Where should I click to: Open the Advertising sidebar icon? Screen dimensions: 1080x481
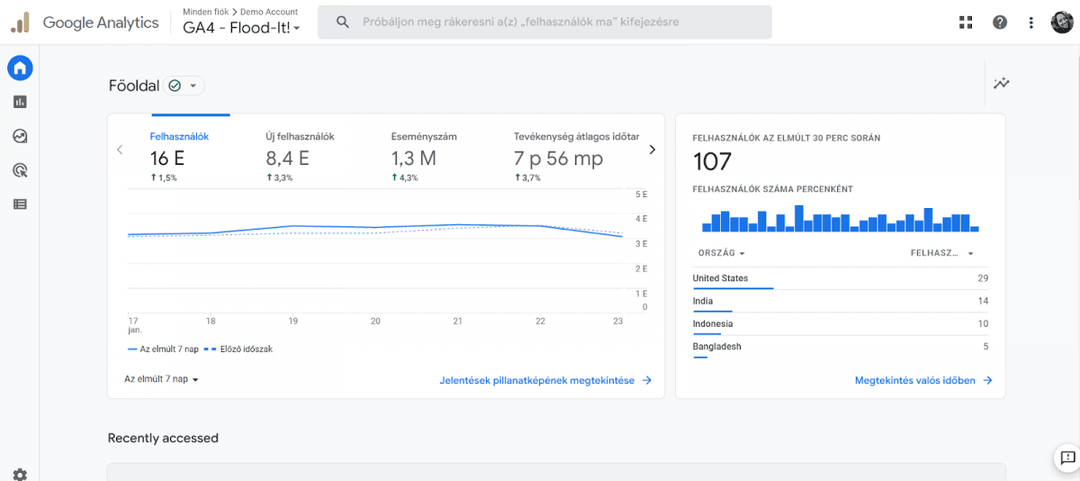(x=20, y=170)
